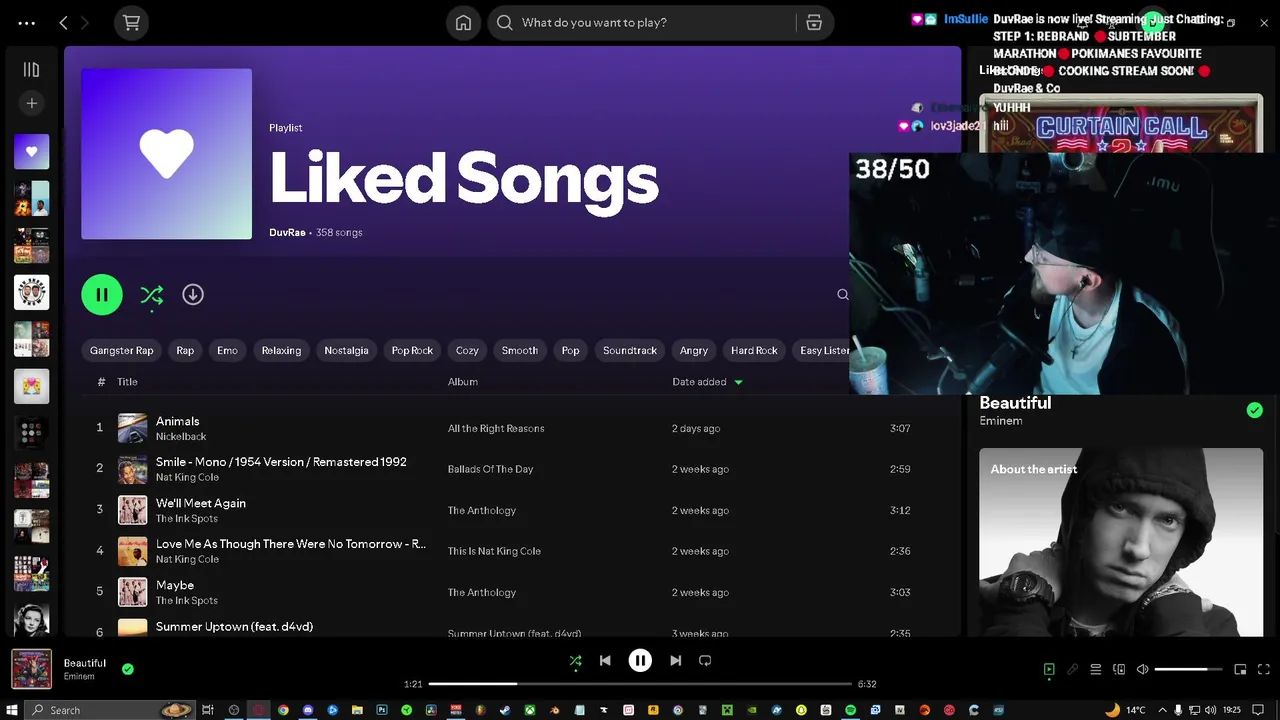Open the cart icon in the top bar

coord(131,23)
